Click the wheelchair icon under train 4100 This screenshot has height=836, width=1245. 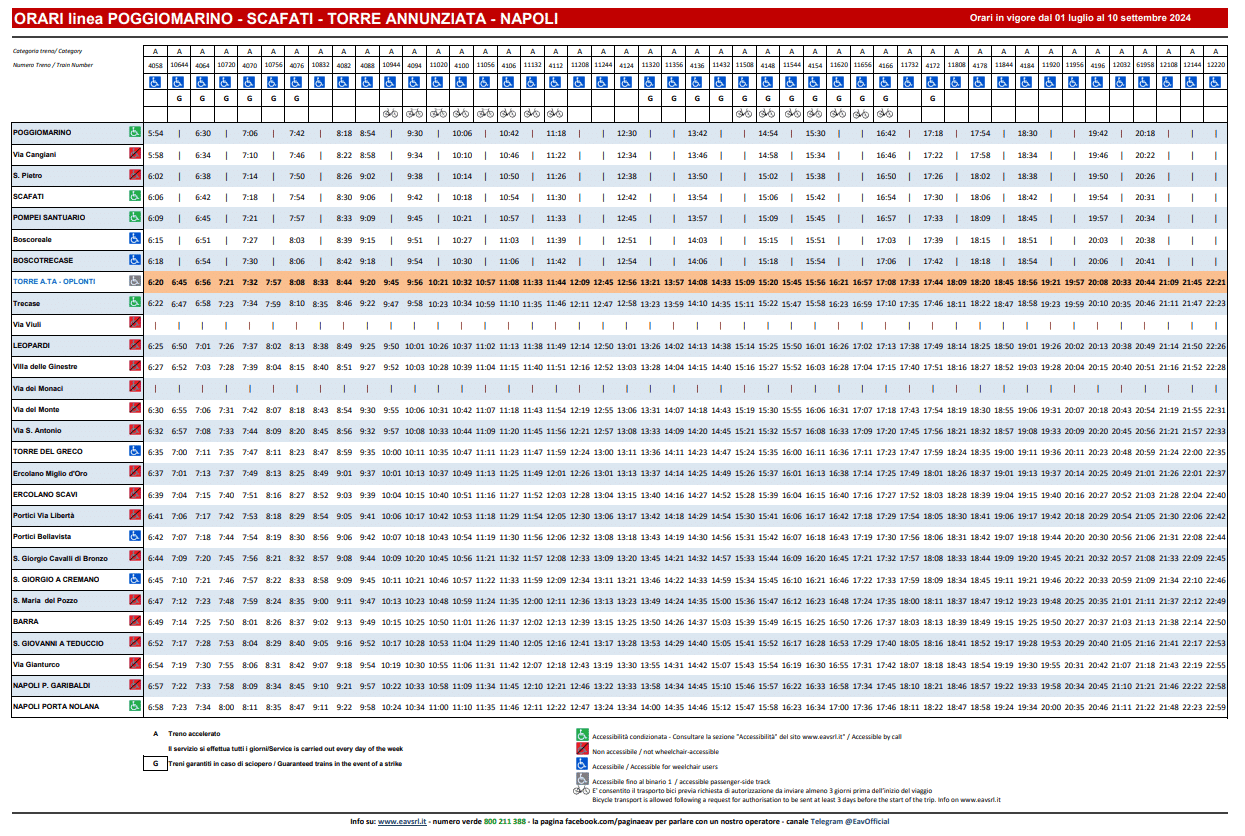pyautogui.click(x=461, y=83)
